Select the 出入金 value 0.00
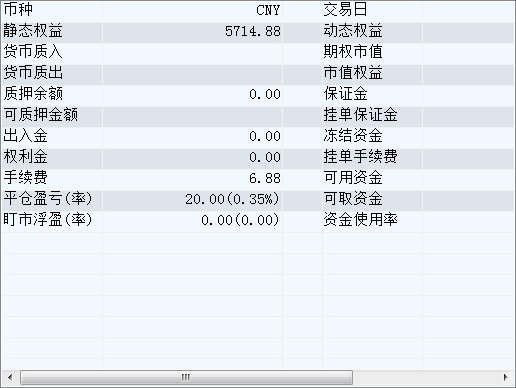The image size is (516, 388). tap(265, 137)
